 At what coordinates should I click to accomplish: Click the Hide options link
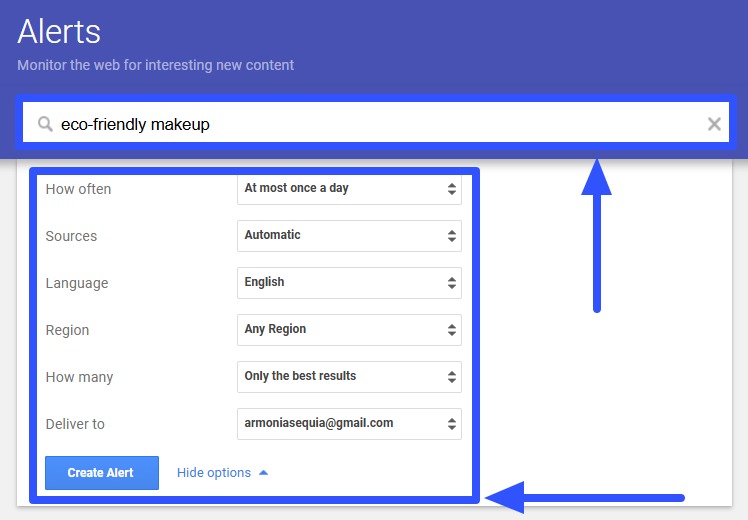[214, 473]
